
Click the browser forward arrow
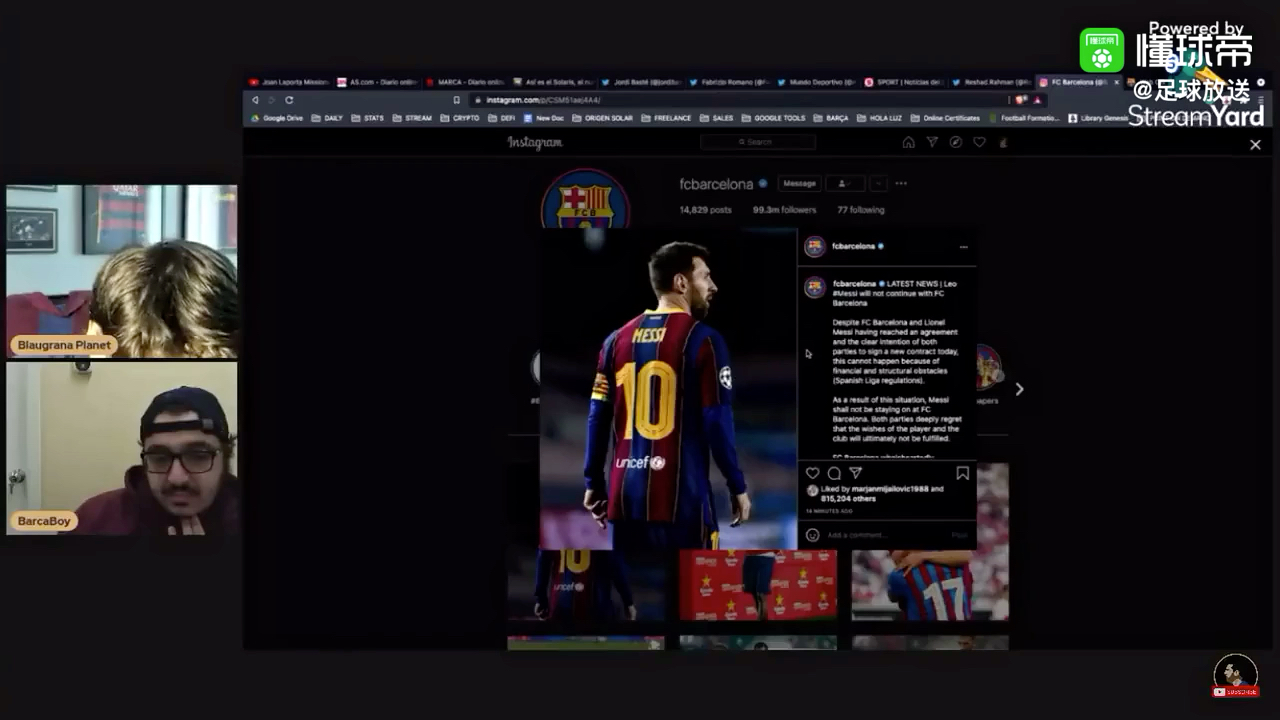272,100
